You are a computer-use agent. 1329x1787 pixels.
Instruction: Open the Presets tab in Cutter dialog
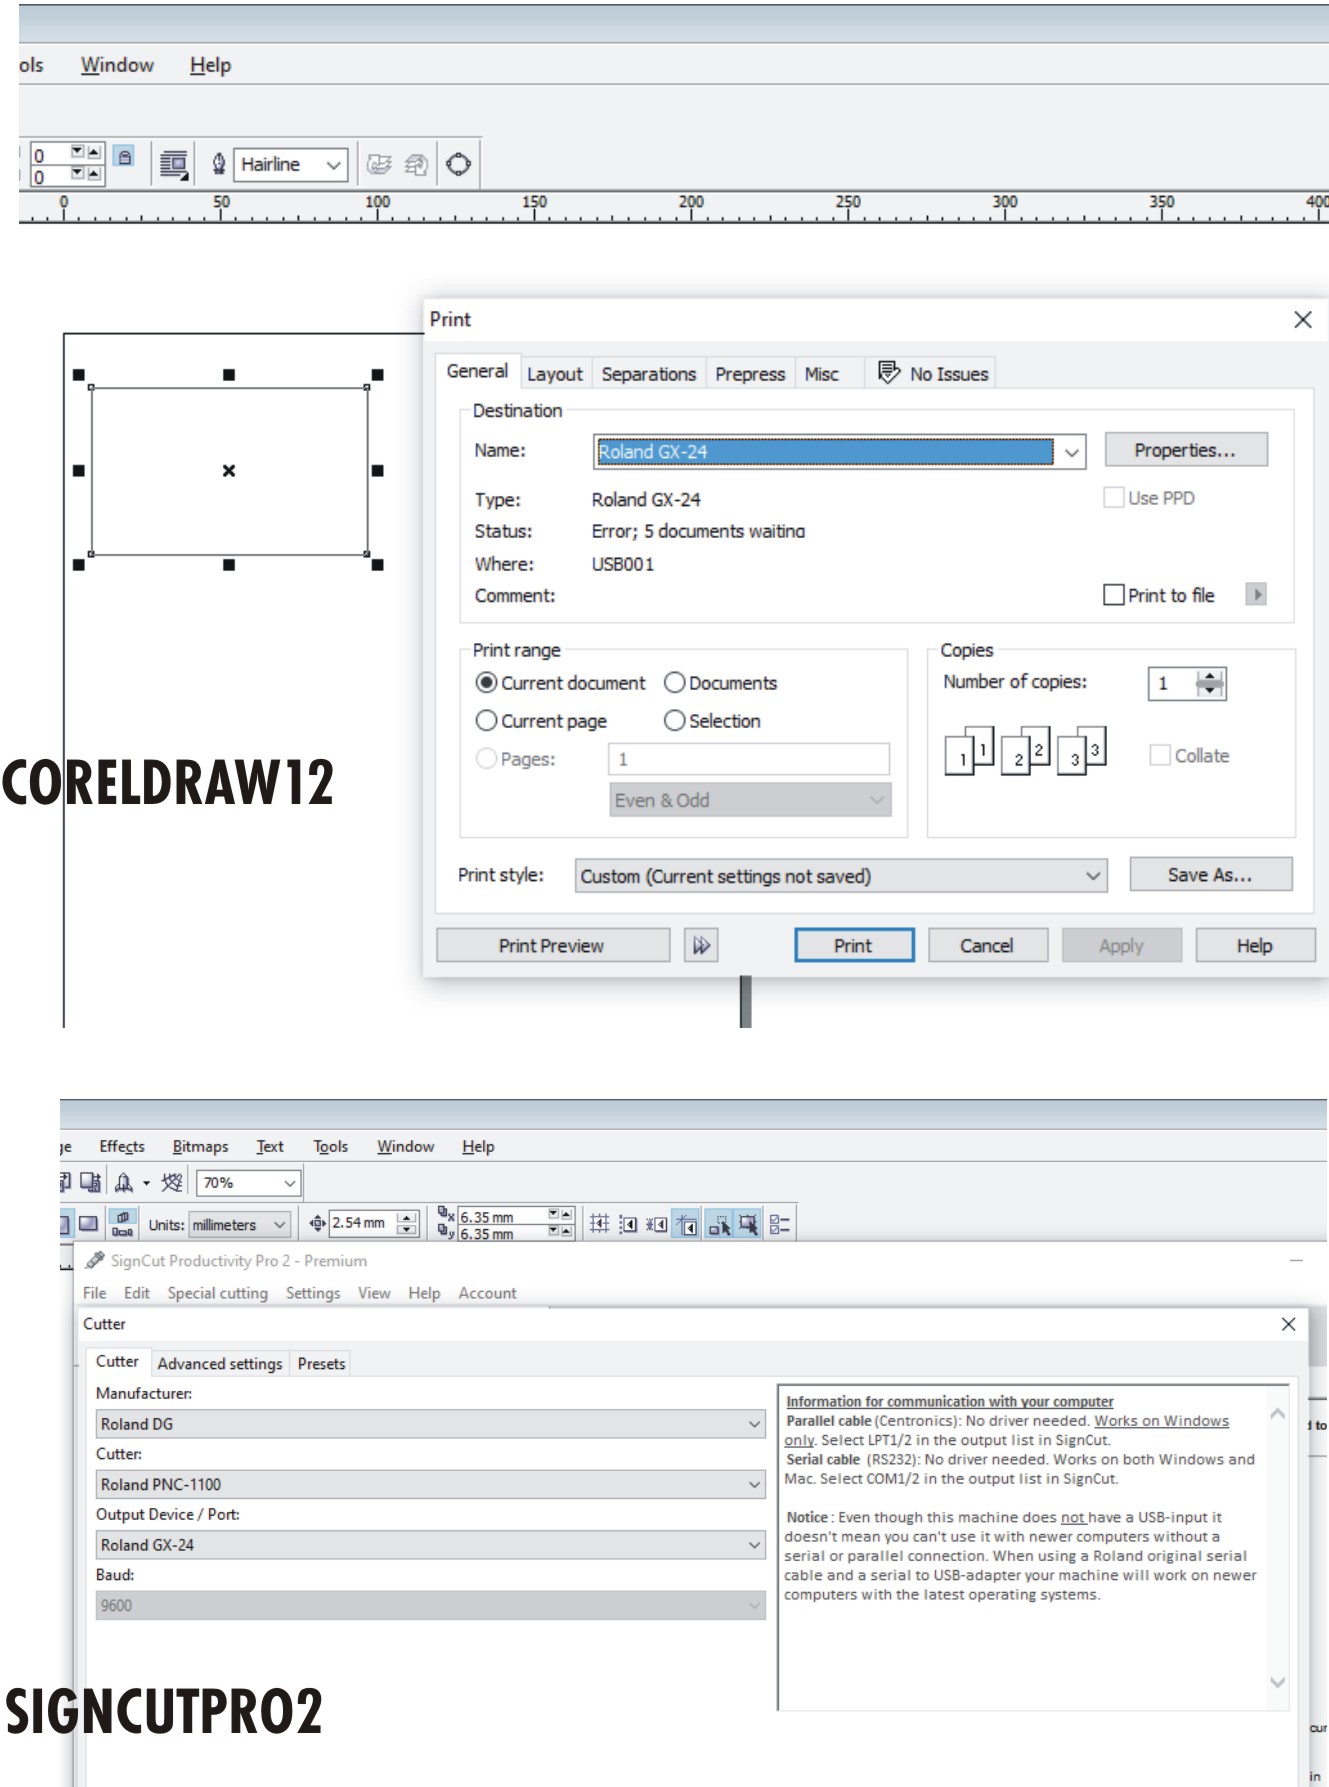(321, 1363)
